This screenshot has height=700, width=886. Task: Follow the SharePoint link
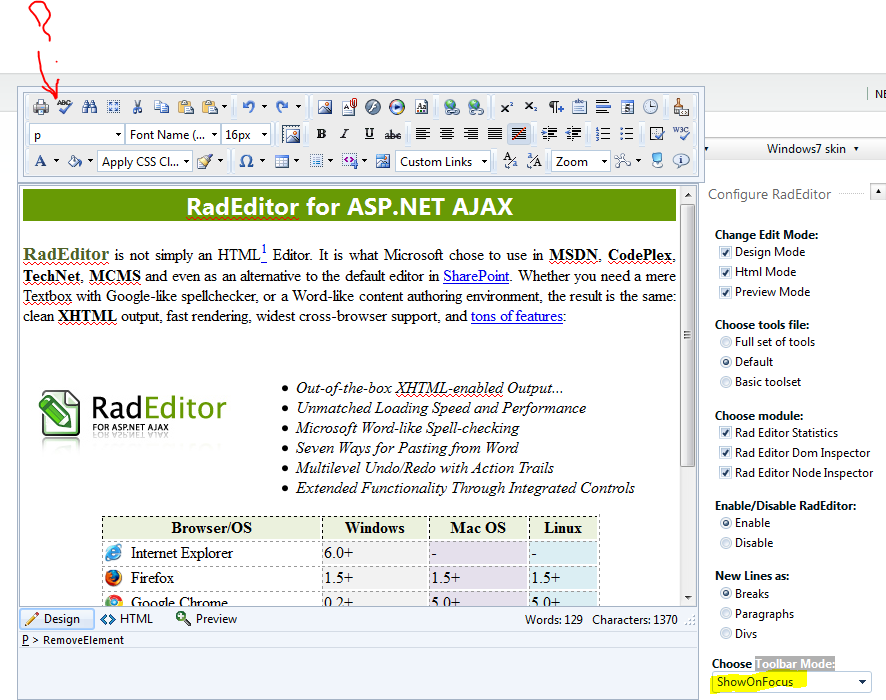(x=476, y=276)
